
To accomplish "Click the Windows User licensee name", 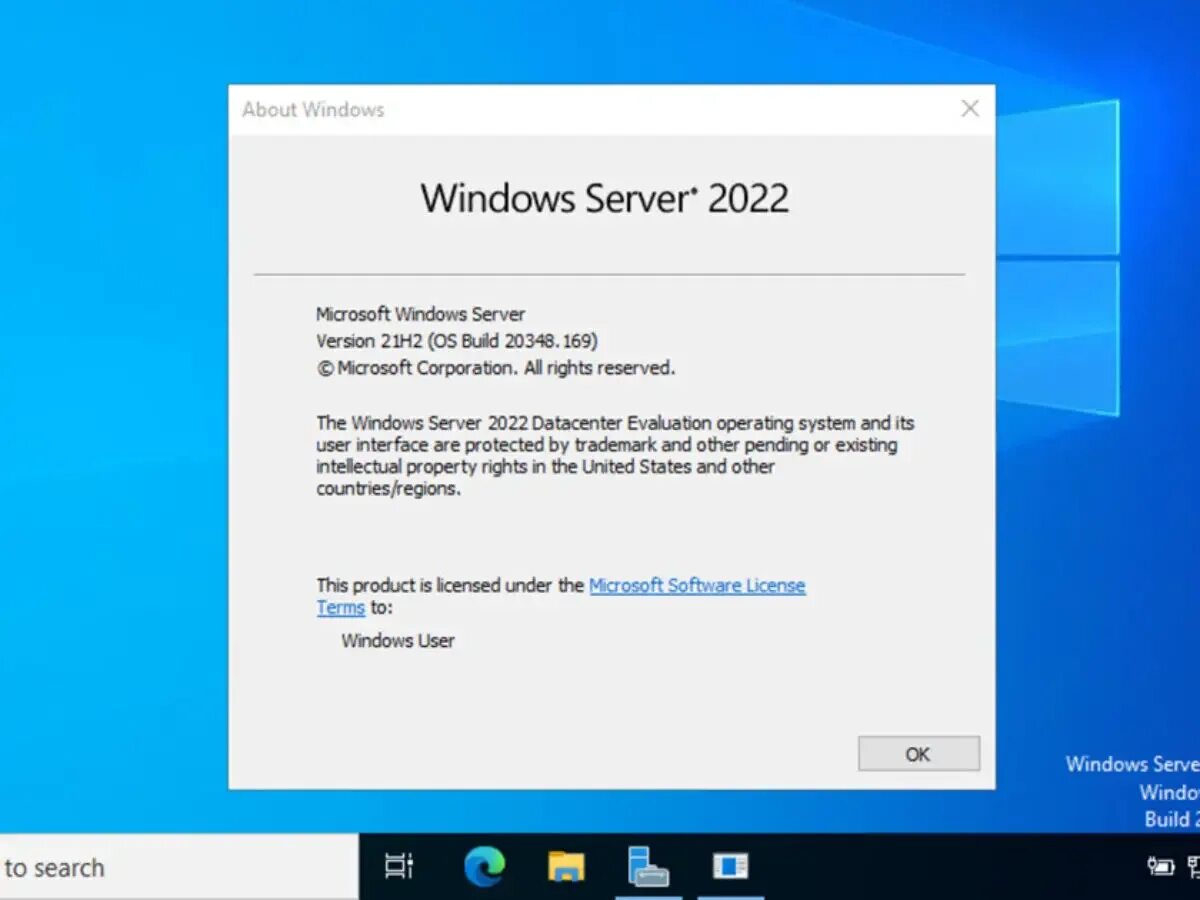I will point(398,640).
